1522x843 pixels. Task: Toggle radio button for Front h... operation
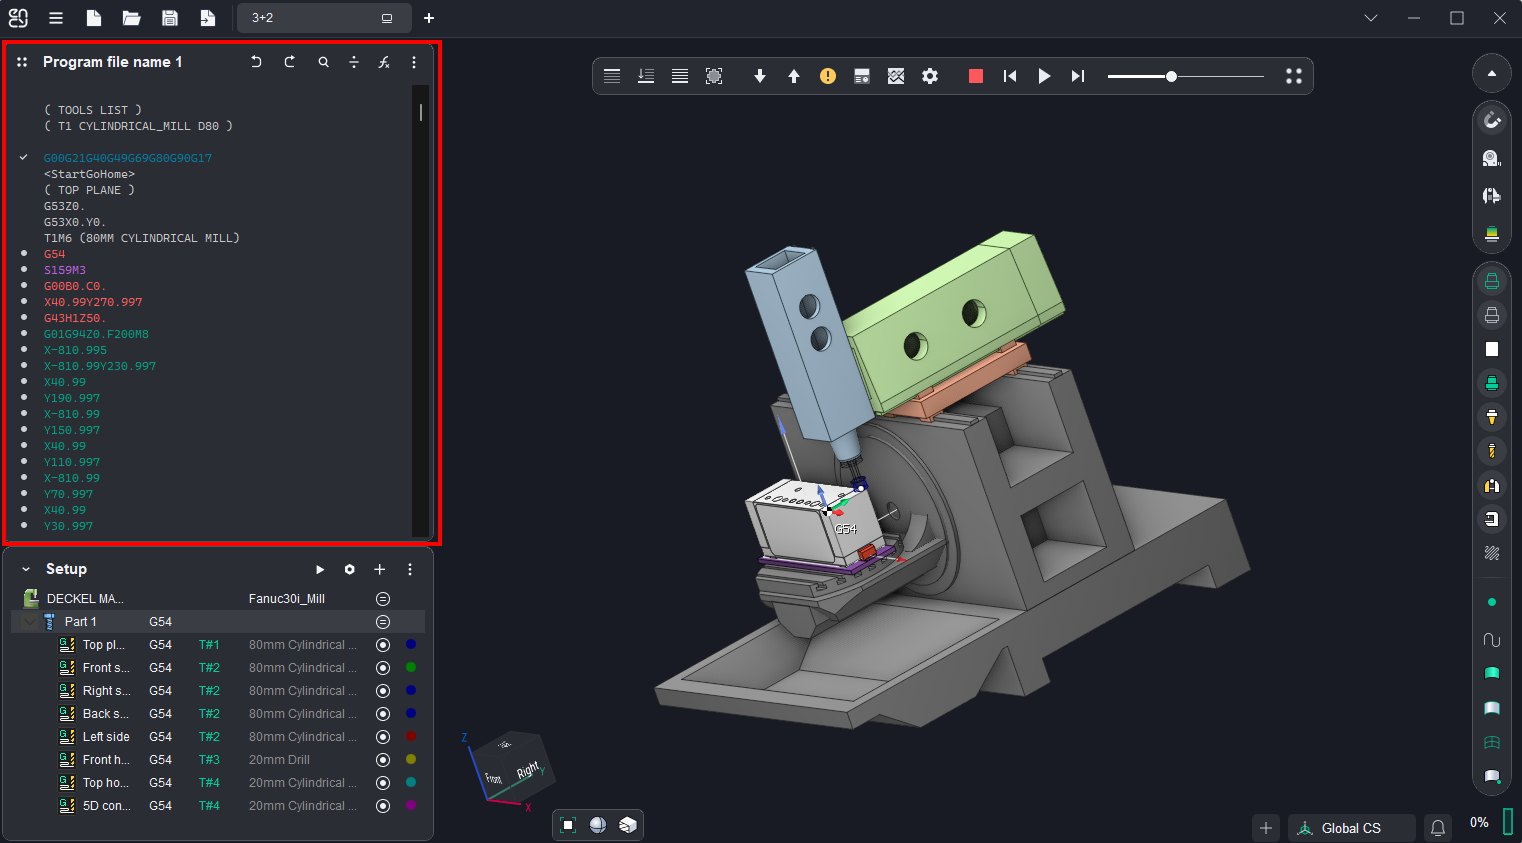coord(383,760)
